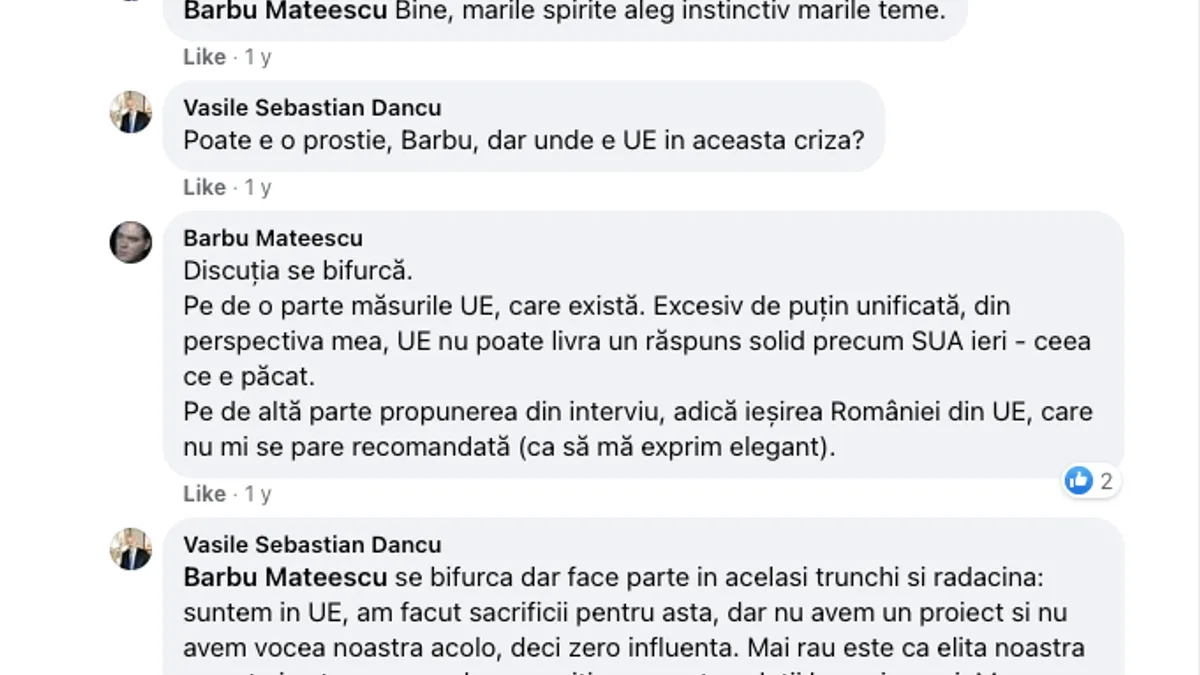Like the 'Bine, marile spirite' comment
Viewport: 1200px width, 675px height.
[204, 57]
